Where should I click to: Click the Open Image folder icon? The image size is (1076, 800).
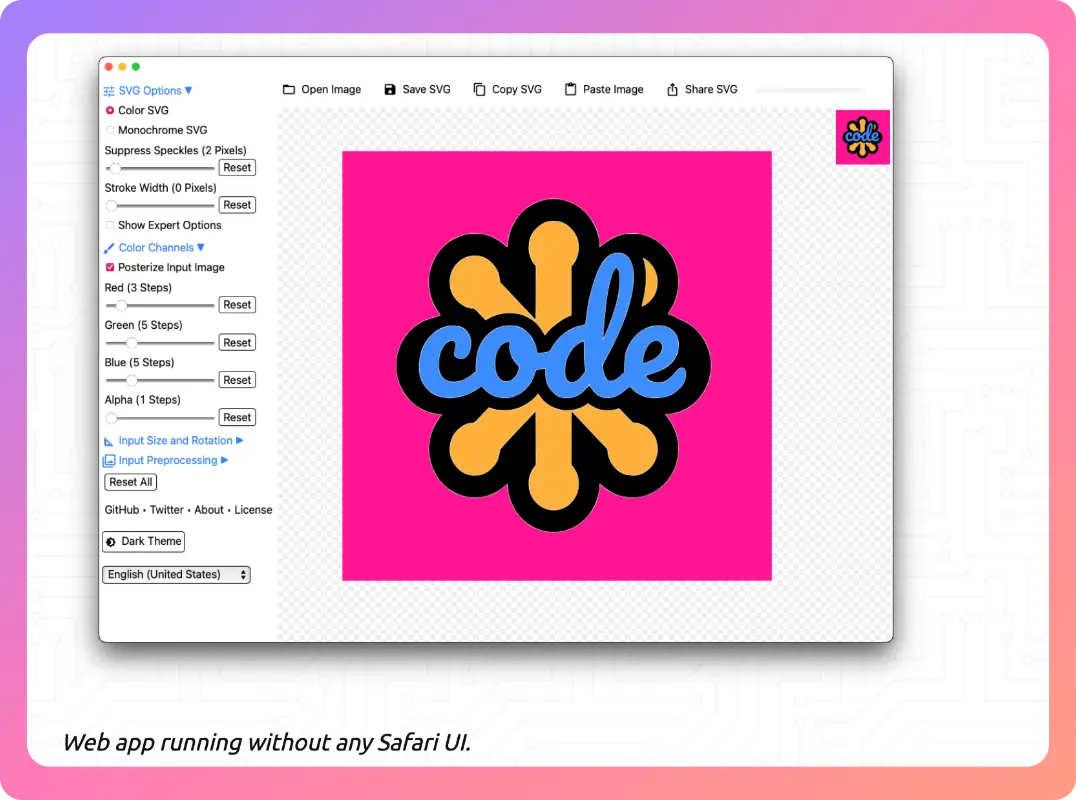point(289,90)
